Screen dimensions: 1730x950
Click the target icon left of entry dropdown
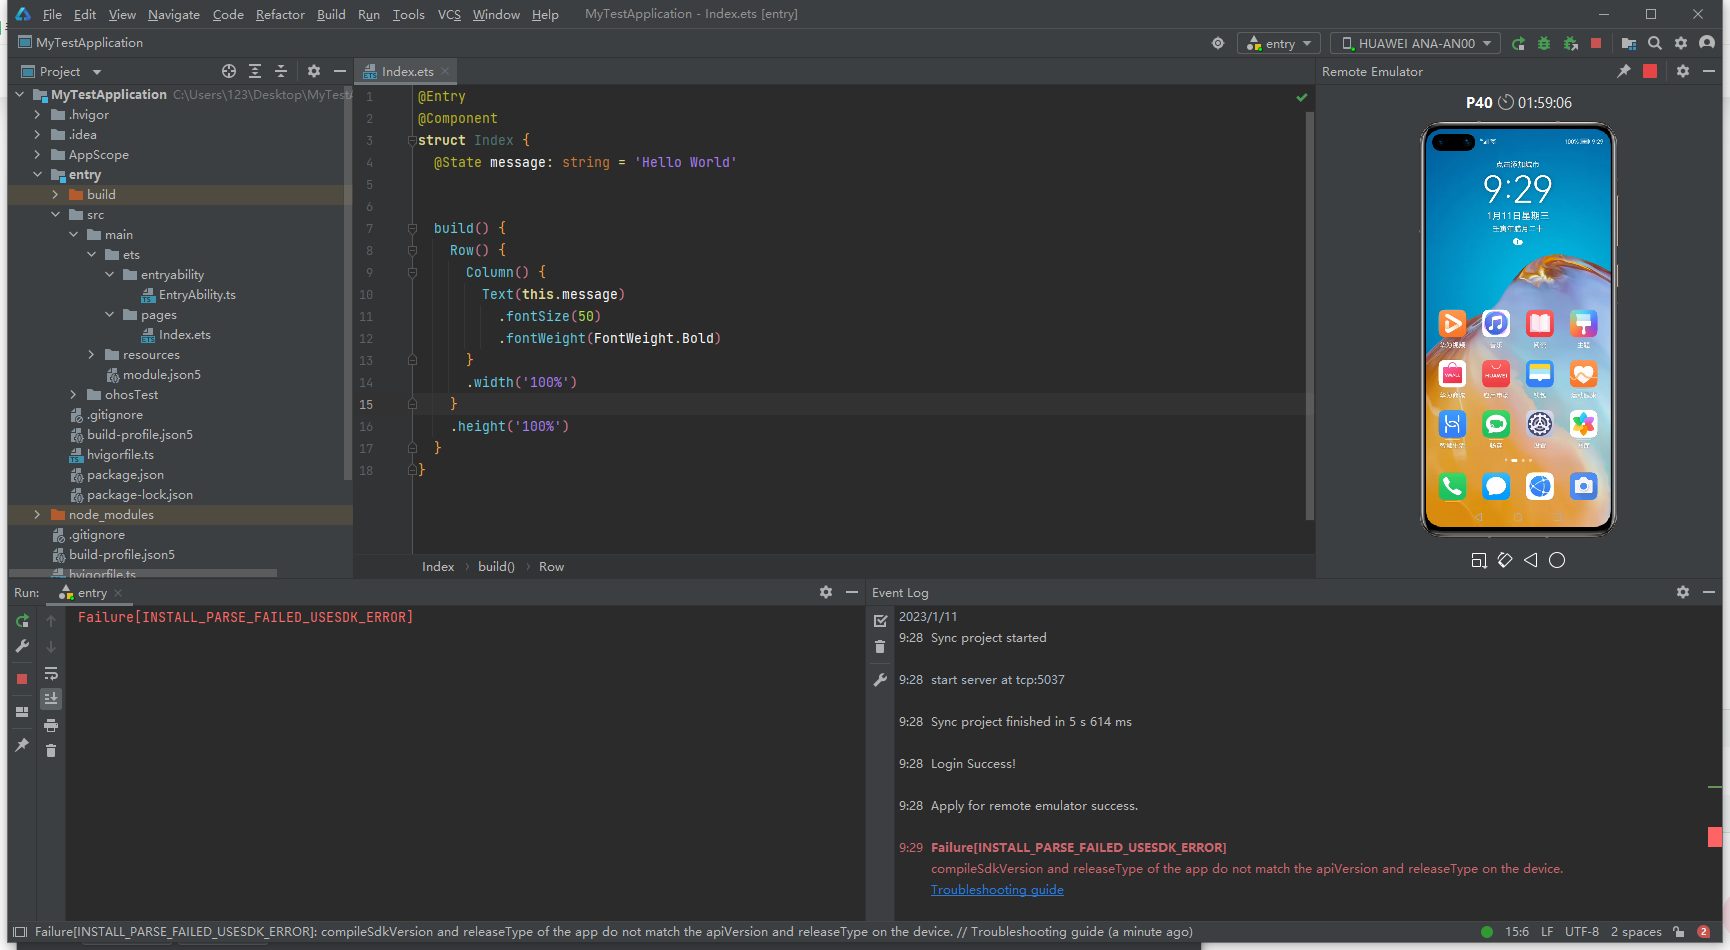(x=1218, y=43)
